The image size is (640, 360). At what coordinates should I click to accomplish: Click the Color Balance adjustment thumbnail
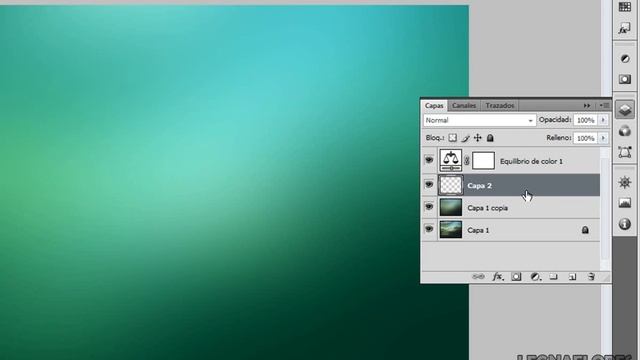coord(451,160)
